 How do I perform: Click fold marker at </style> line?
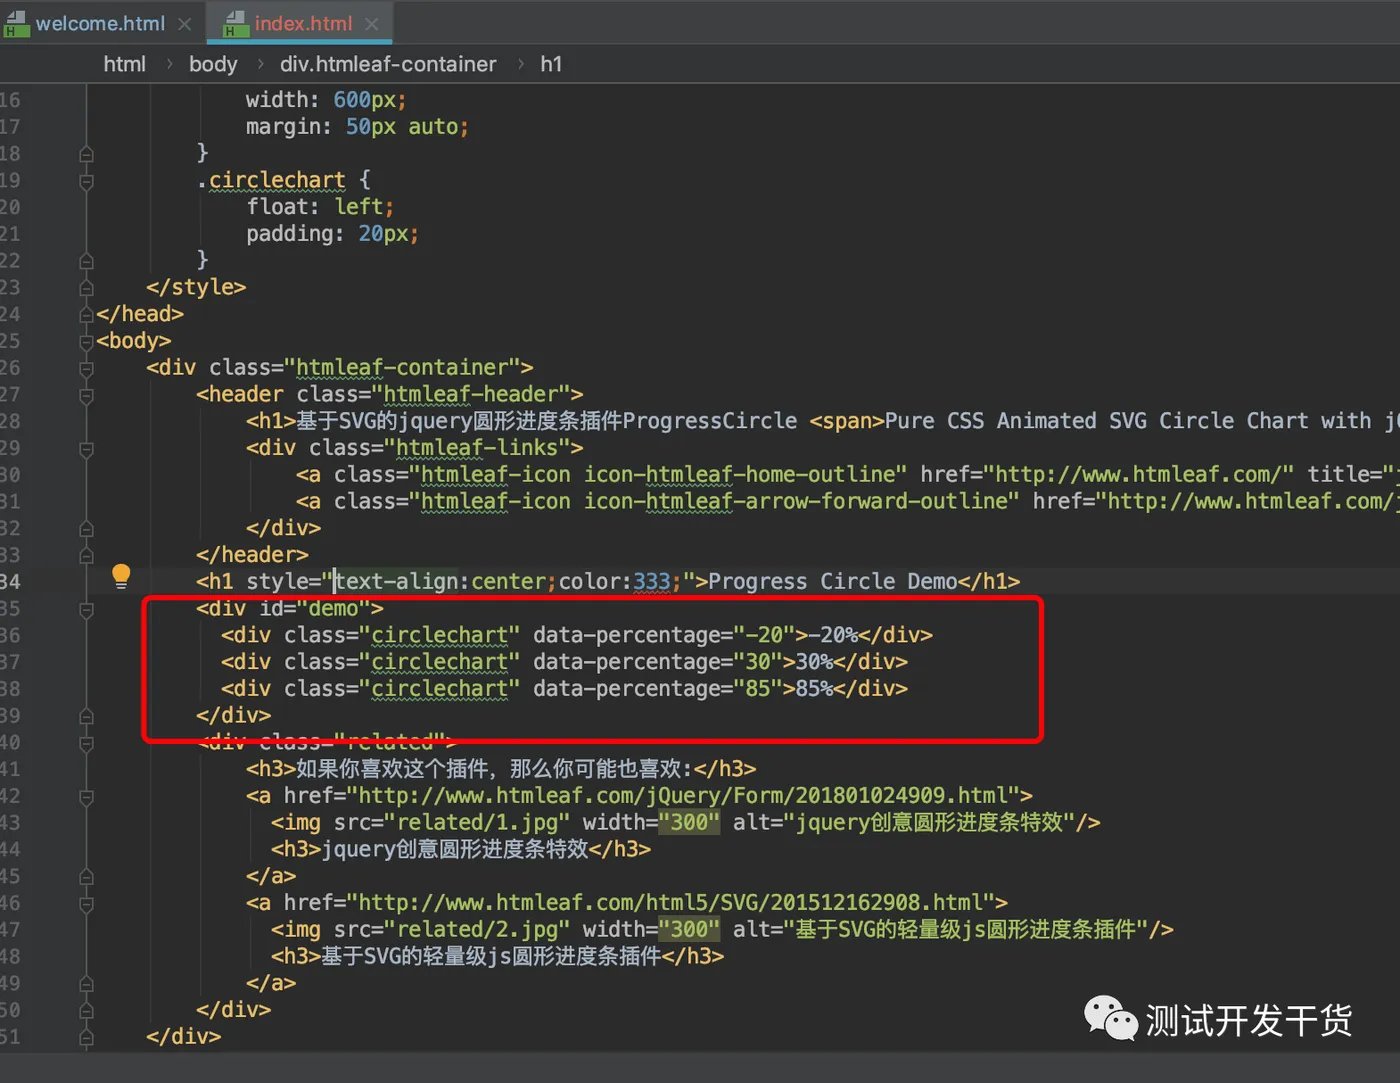point(87,288)
